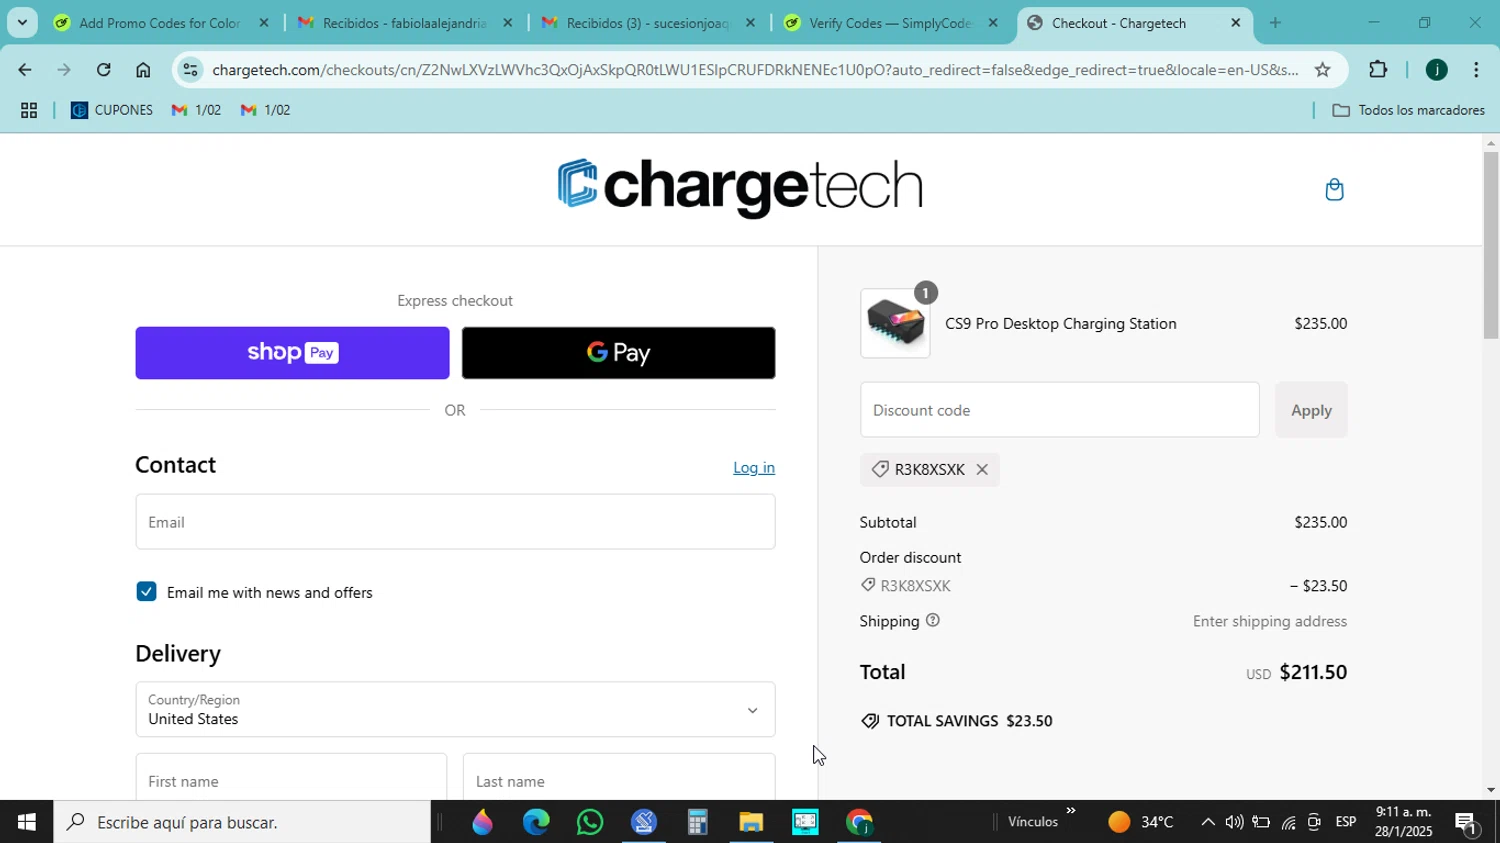This screenshot has width=1500, height=843.
Task: Click the Apply discount button
Action: pyautogui.click(x=1311, y=410)
